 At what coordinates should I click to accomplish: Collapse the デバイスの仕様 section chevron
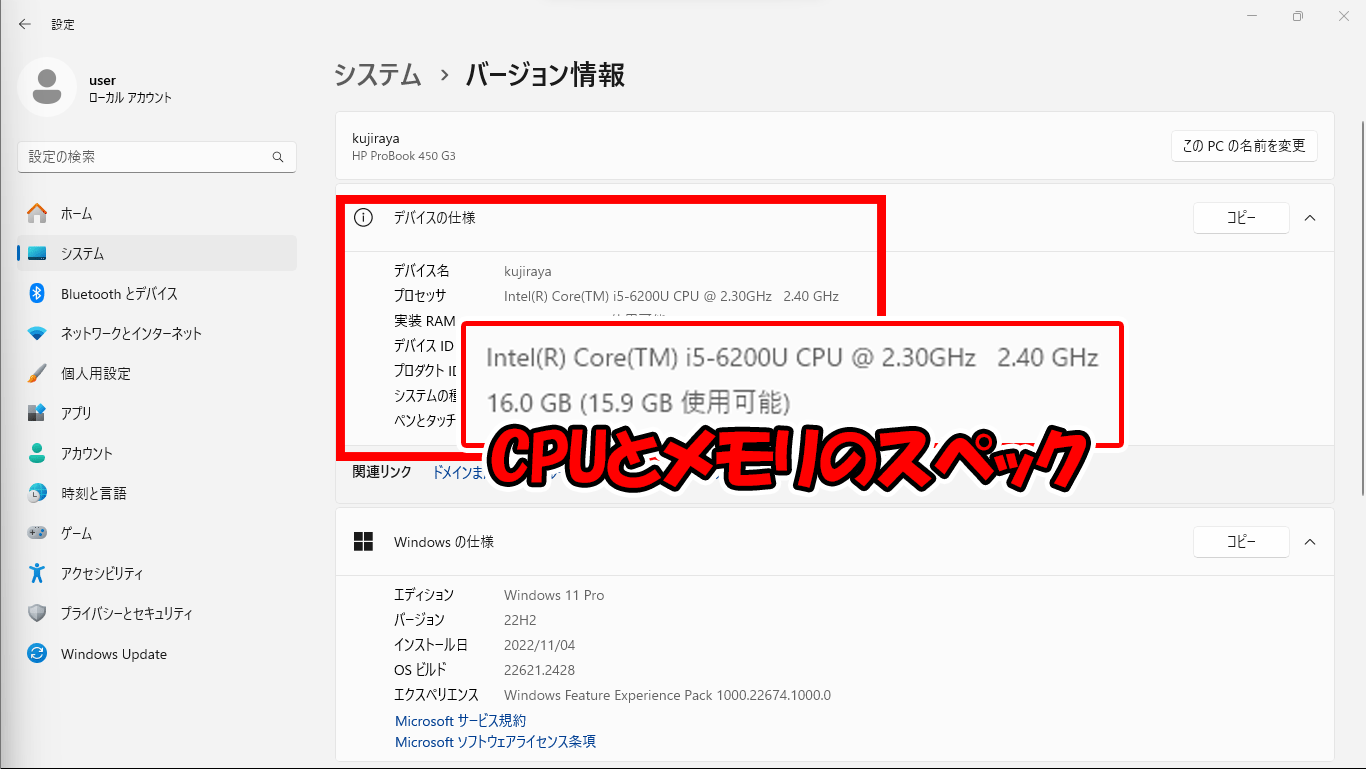tap(1310, 218)
